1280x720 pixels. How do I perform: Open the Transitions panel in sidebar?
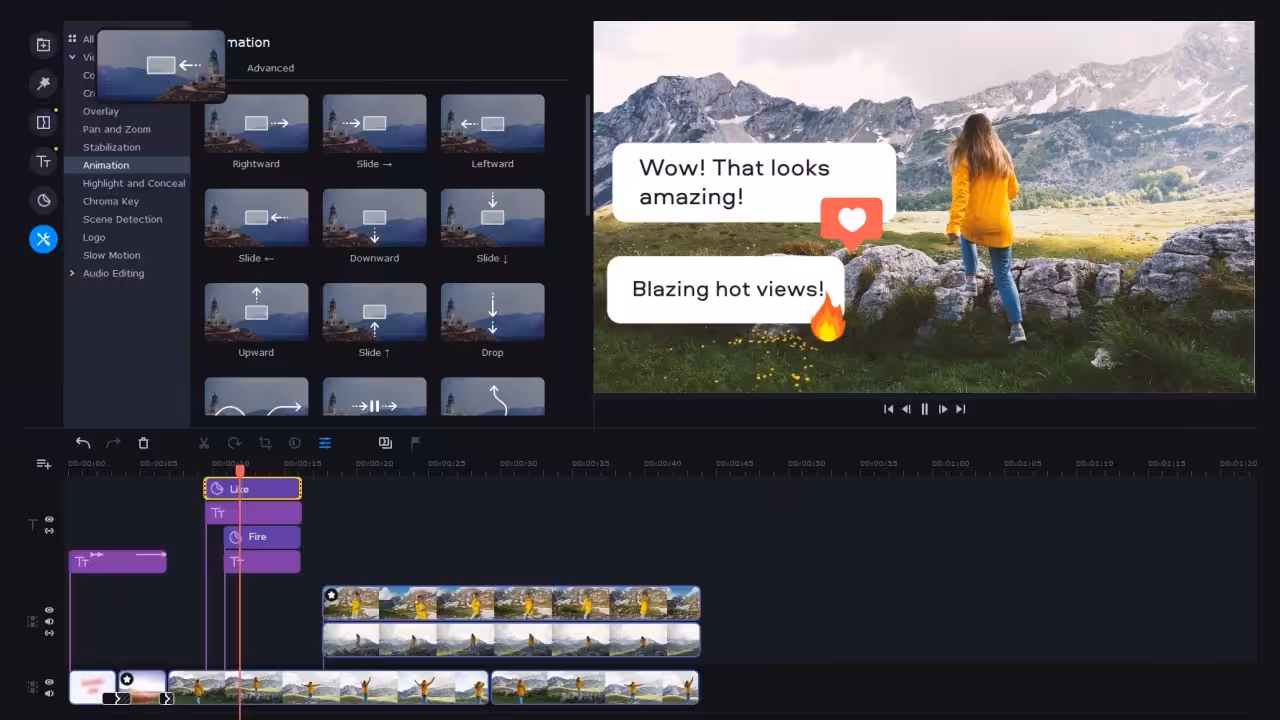43,123
